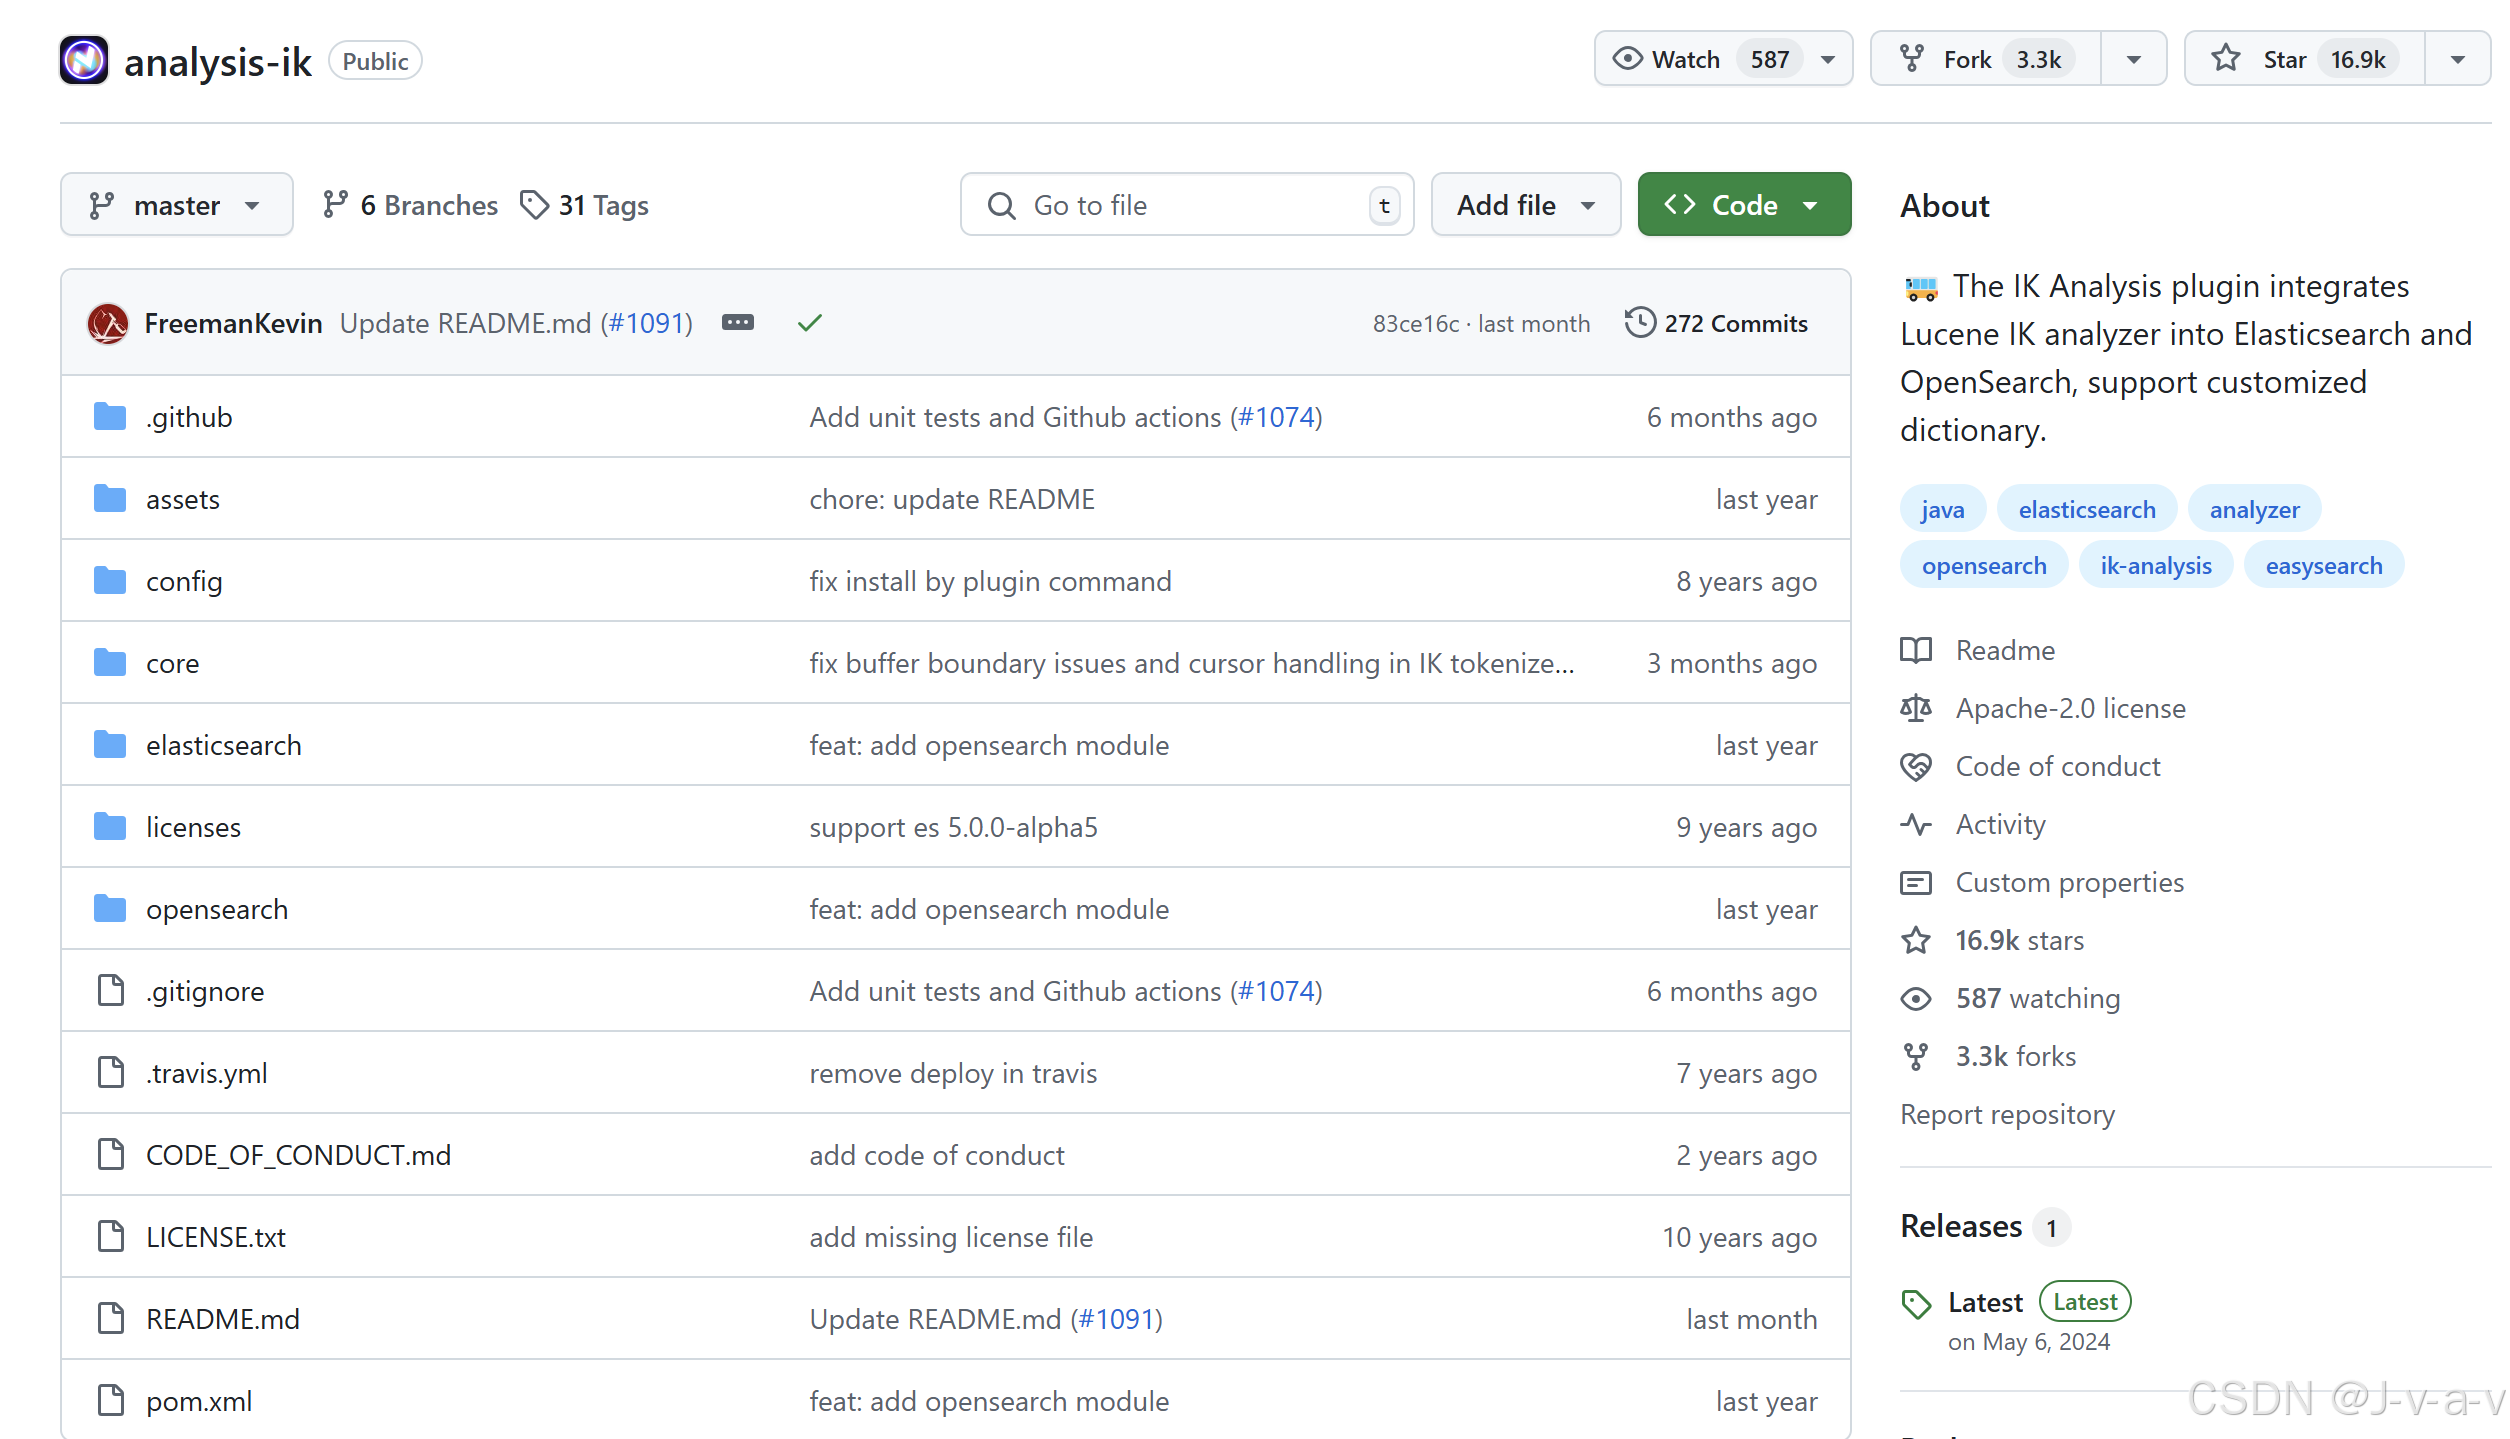Select the elasticsearch topic tag
This screenshot has width=2510, height=1439.
point(2086,510)
